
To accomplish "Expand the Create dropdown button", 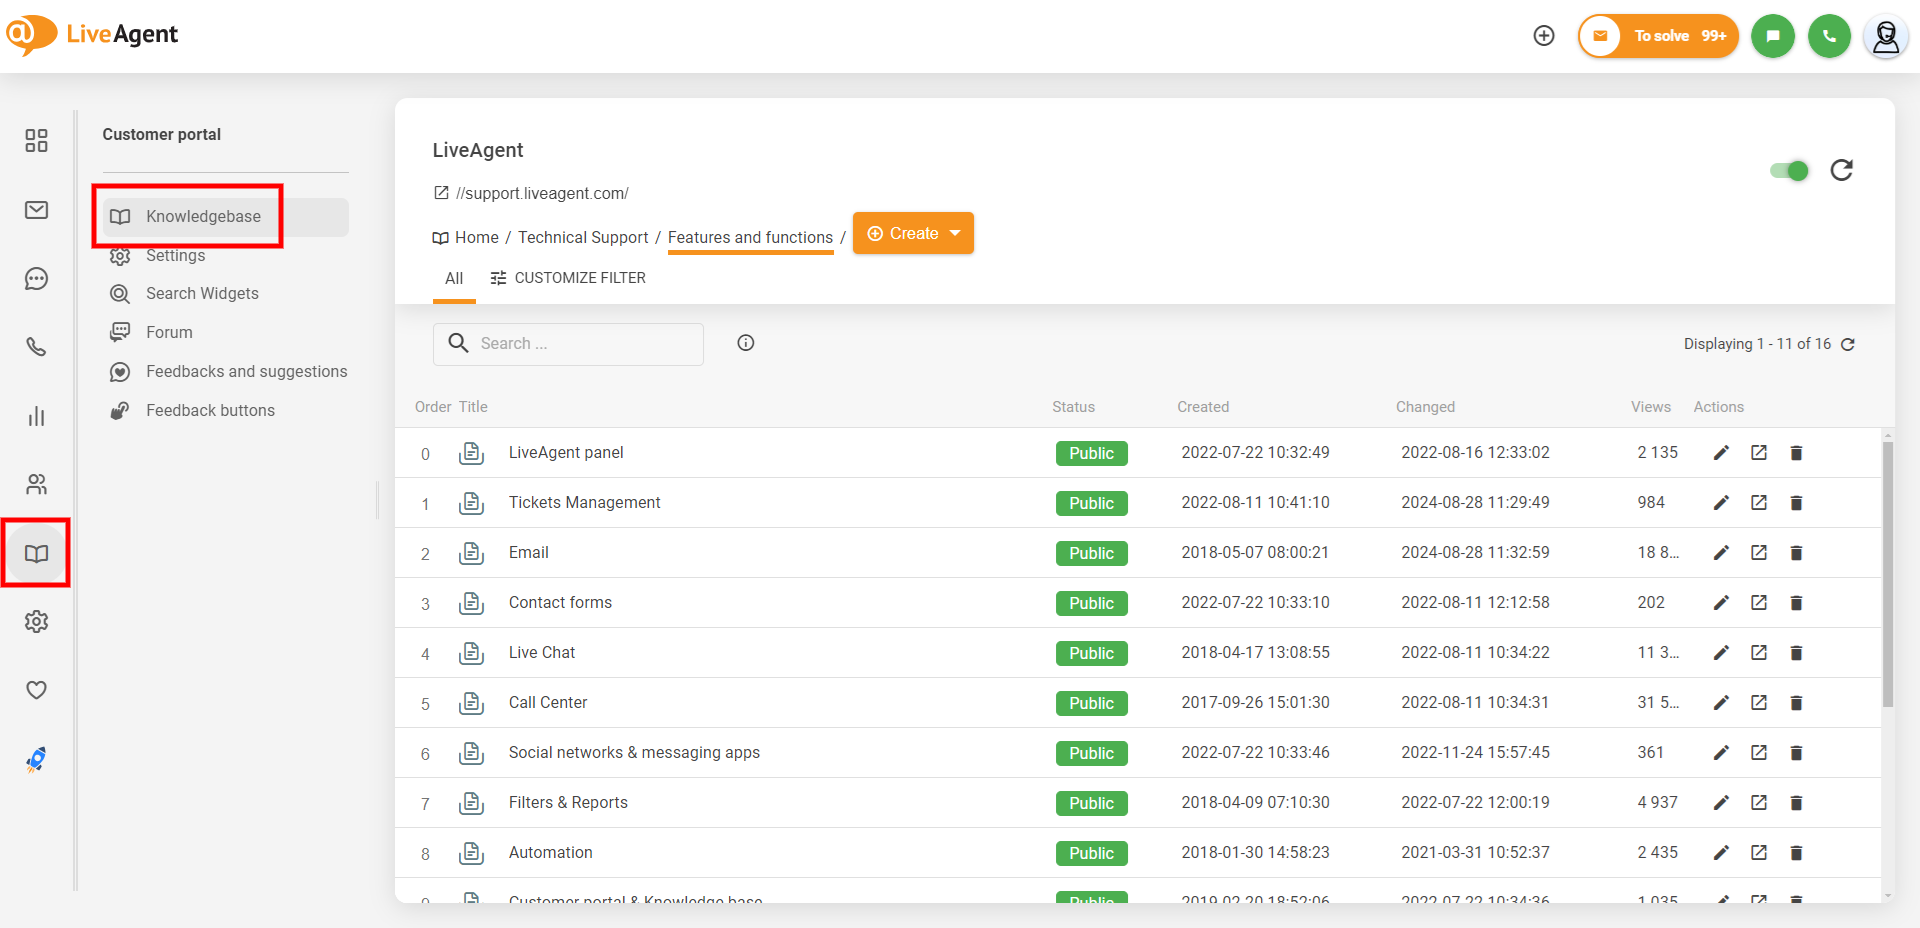I will click(x=913, y=233).
